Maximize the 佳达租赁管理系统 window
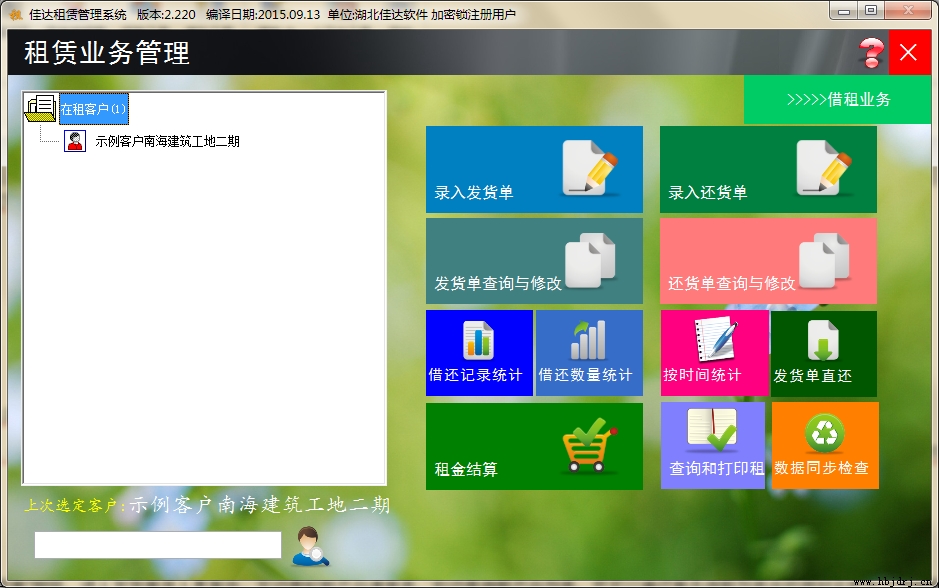Screen dimensions: 939x588 (871, 11)
